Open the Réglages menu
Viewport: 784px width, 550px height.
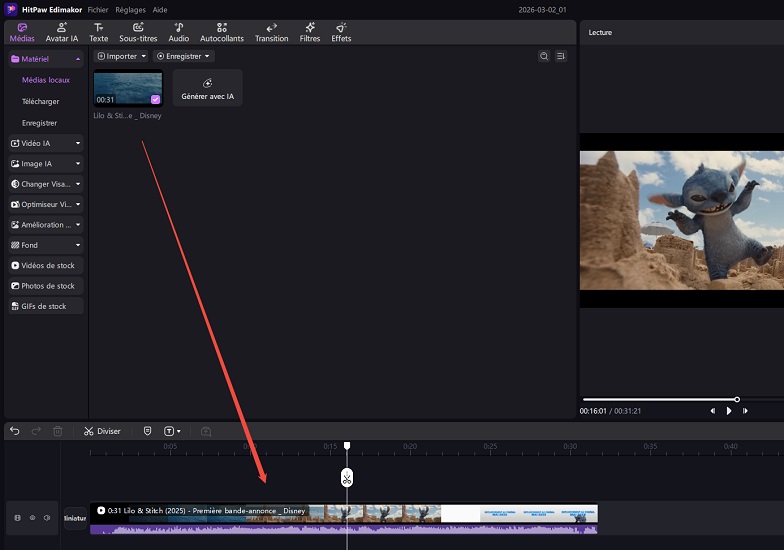pos(130,10)
